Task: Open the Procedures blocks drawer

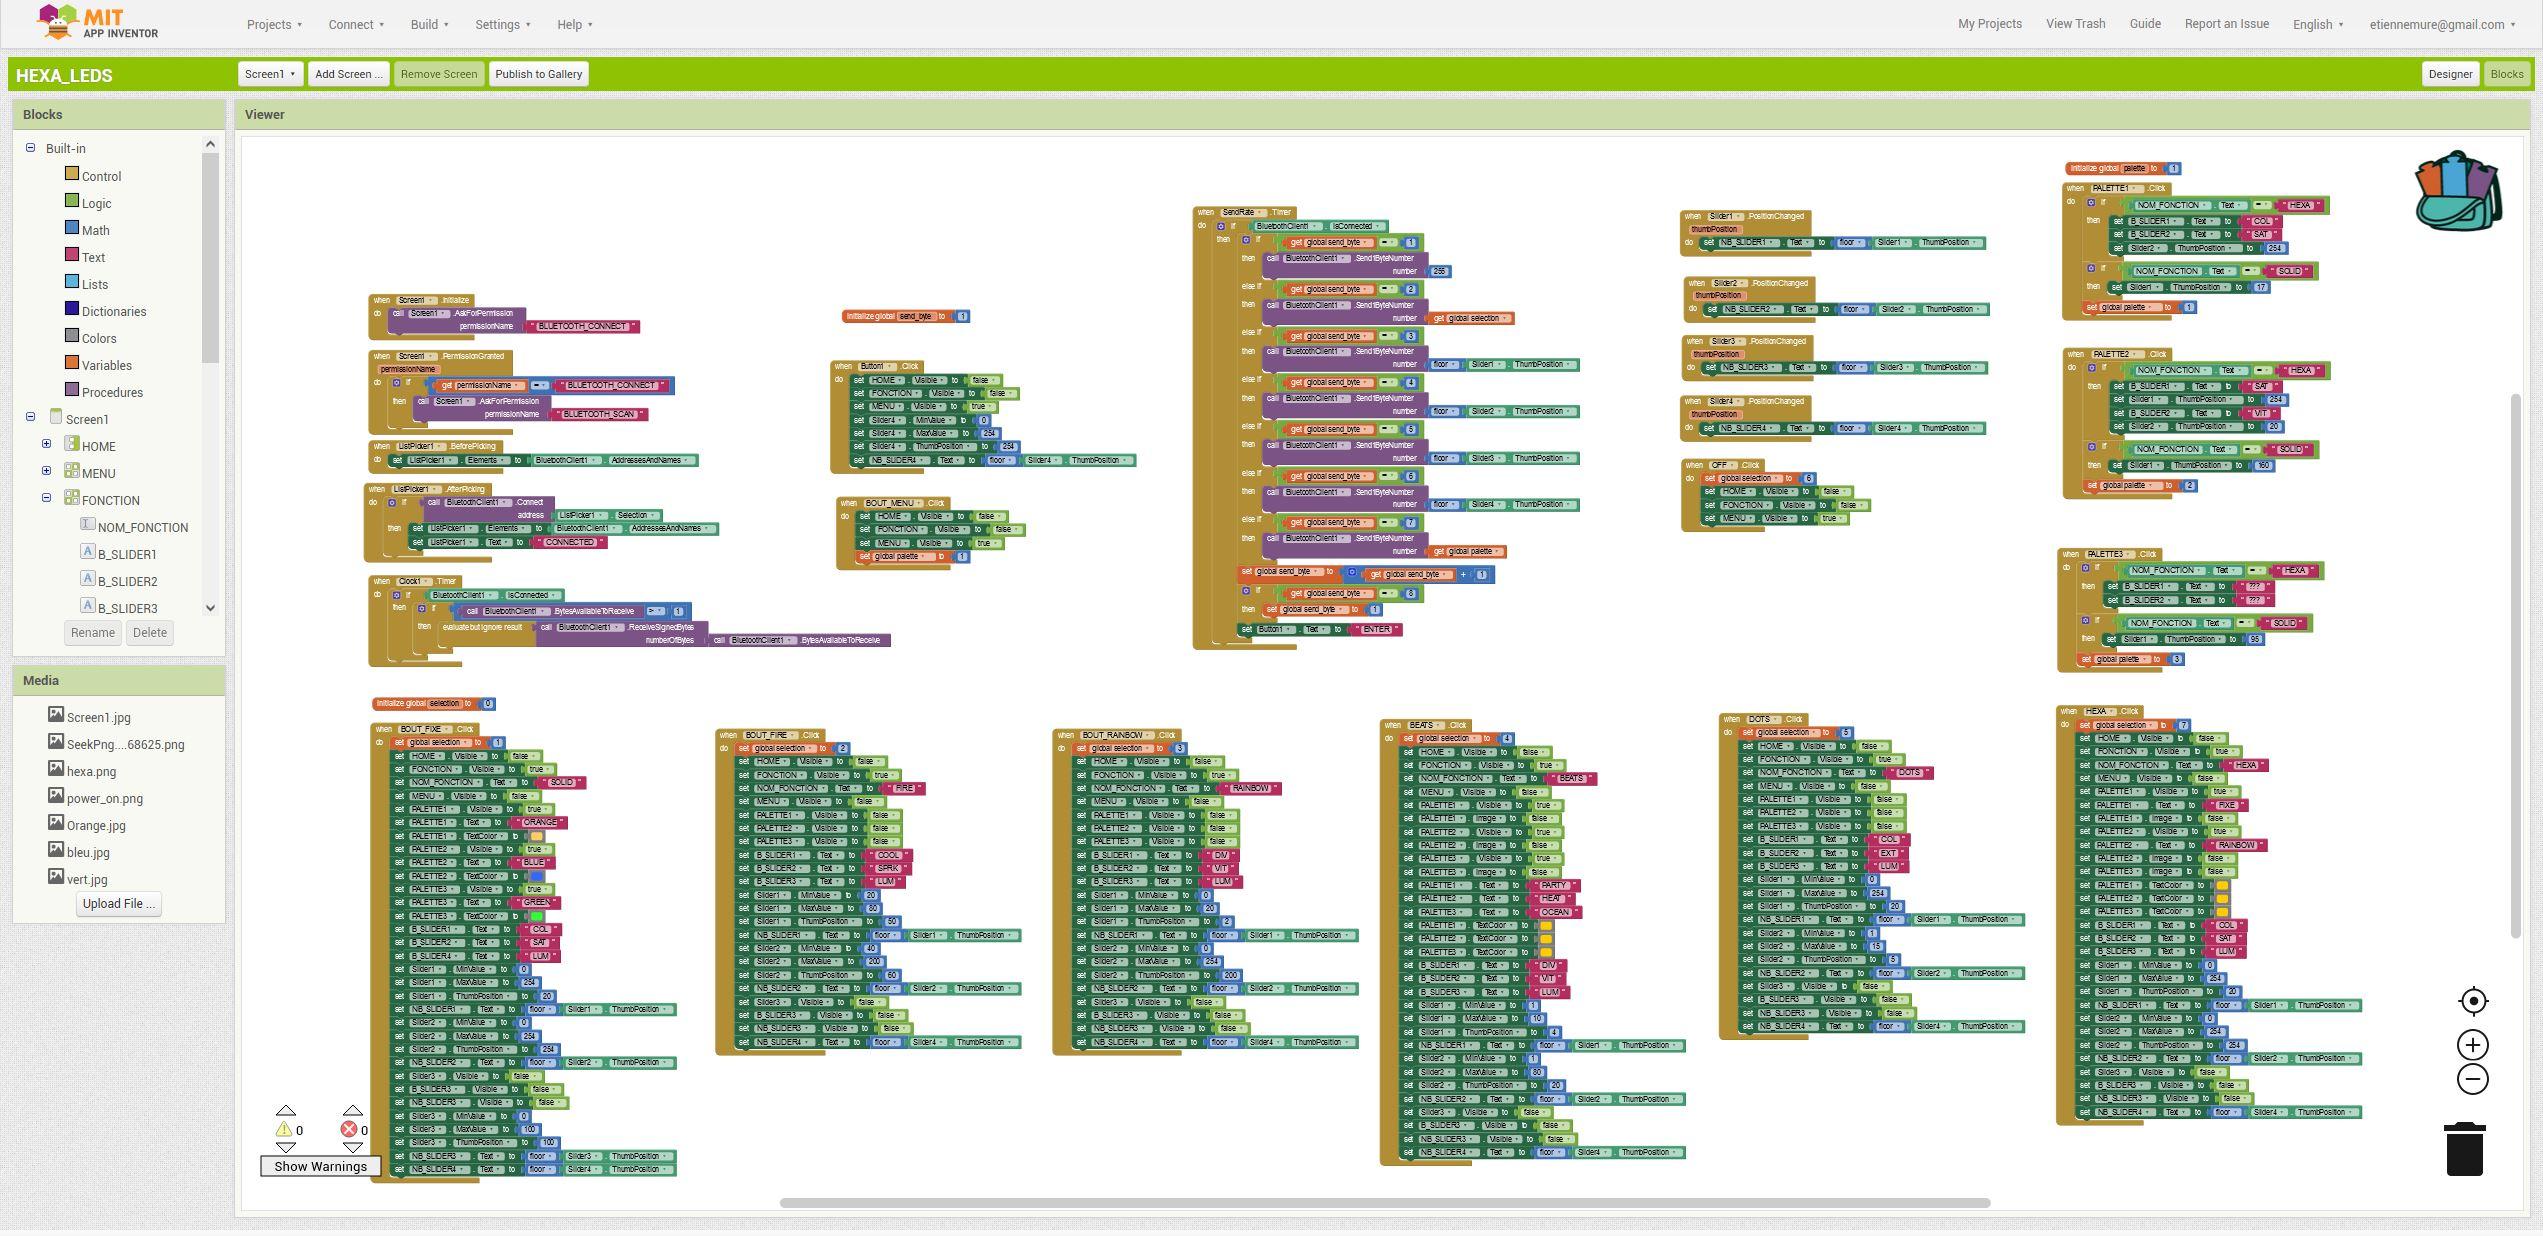Action: 112,392
